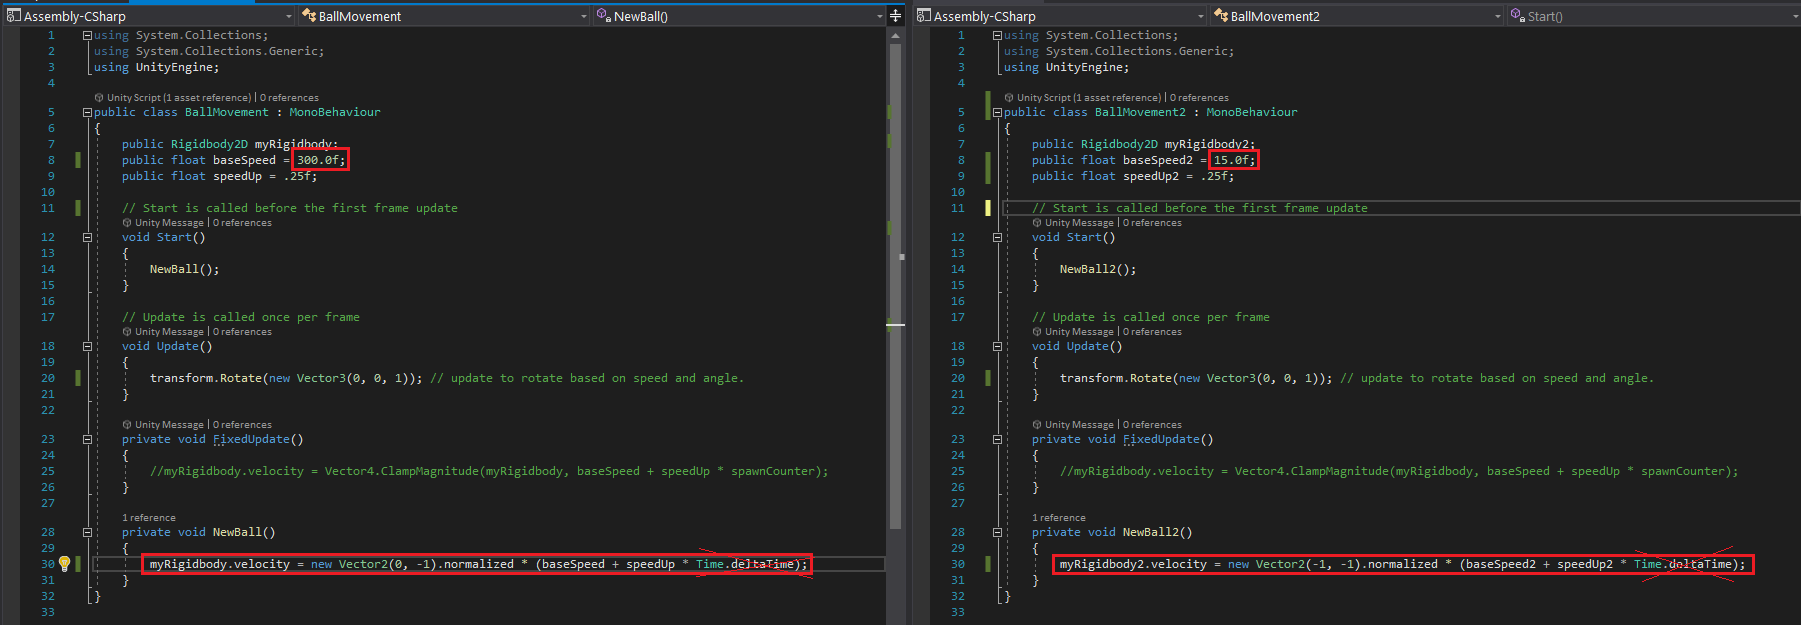
Task: Open the Assembly-CSharp project dropdown in the right editor
Action: (x=1061, y=16)
